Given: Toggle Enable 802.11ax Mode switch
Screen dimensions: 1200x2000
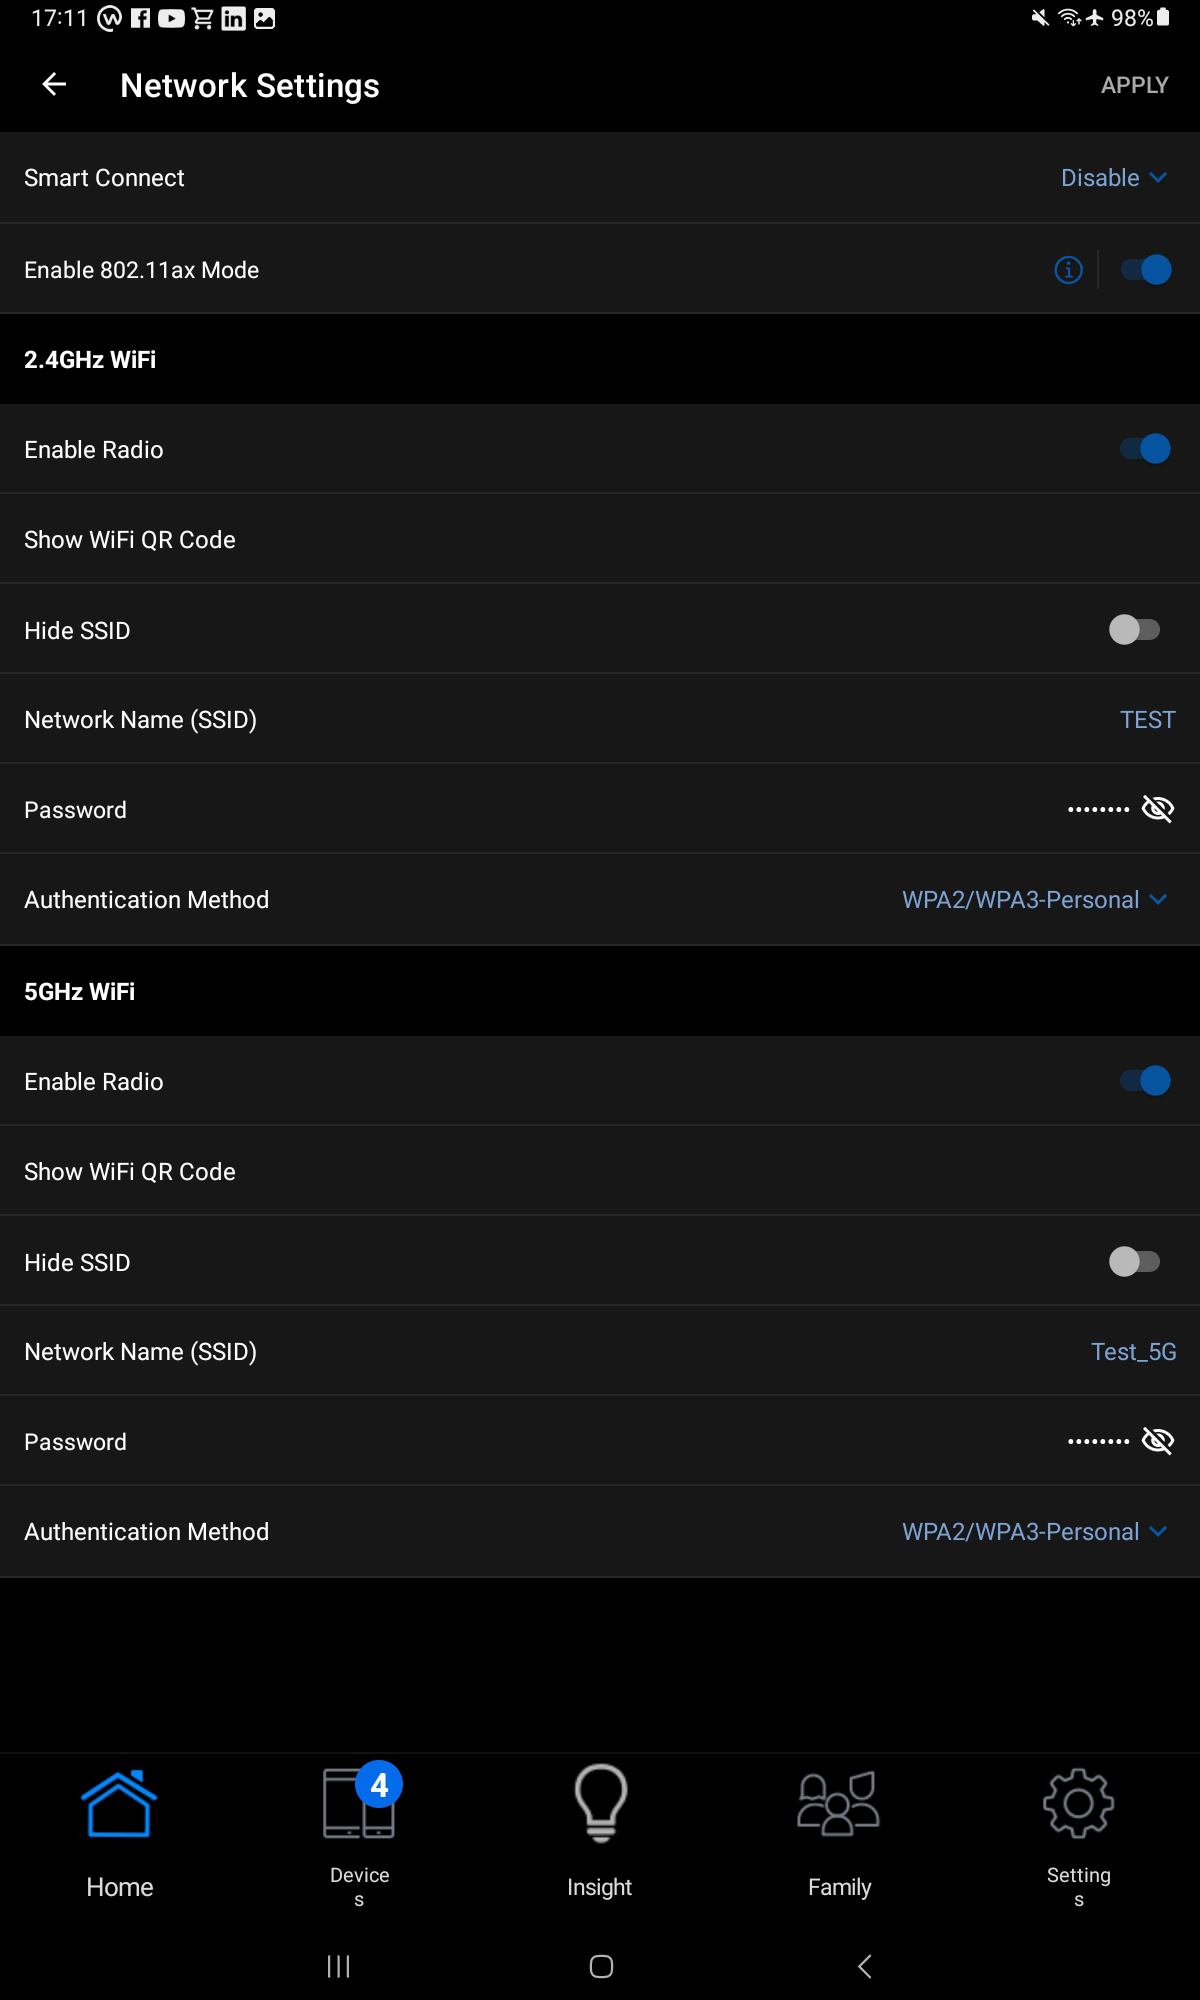Looking at the screenshot, I should pyautogui.click(x=1145, y=270).
